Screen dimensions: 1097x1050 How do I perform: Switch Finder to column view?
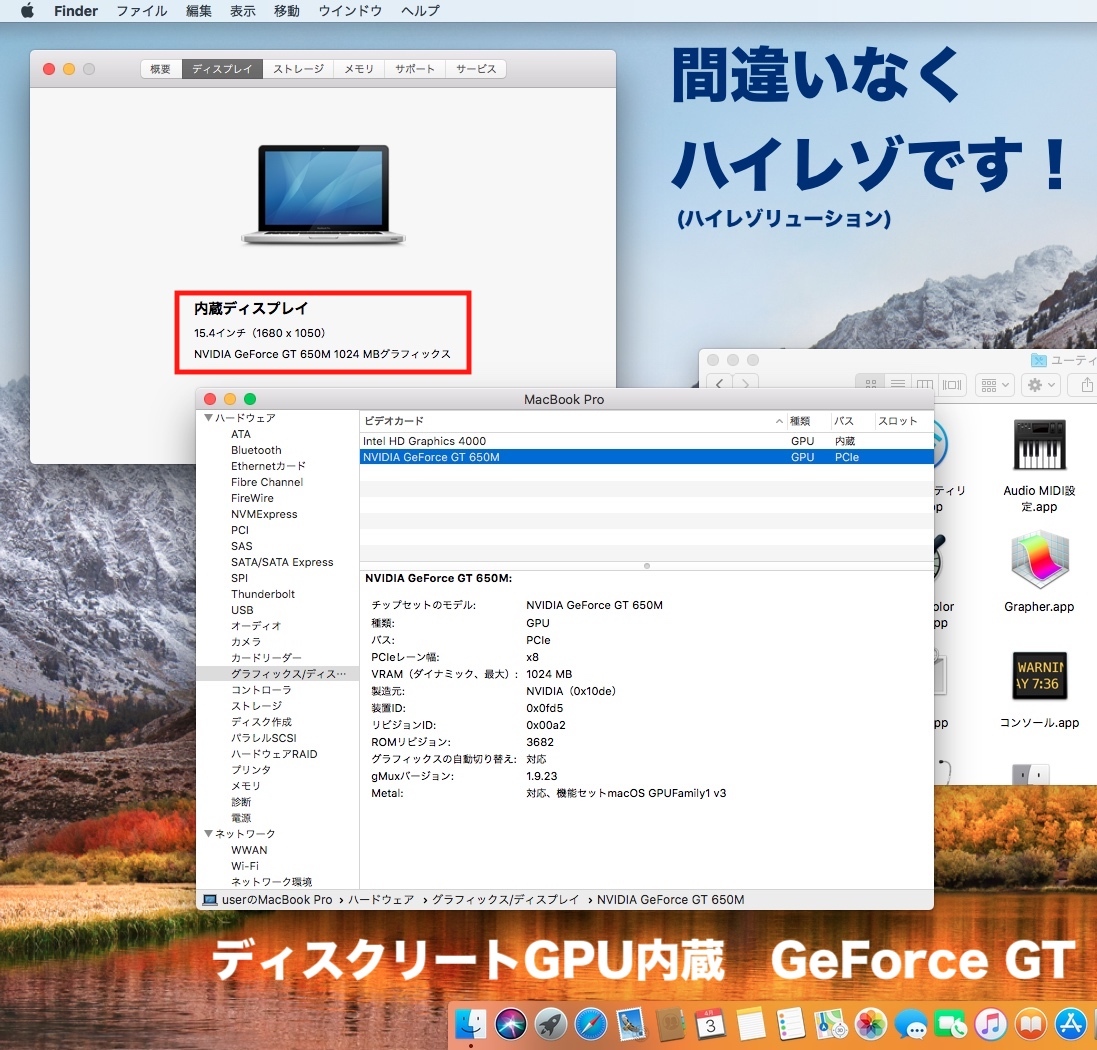pos(924,384)
